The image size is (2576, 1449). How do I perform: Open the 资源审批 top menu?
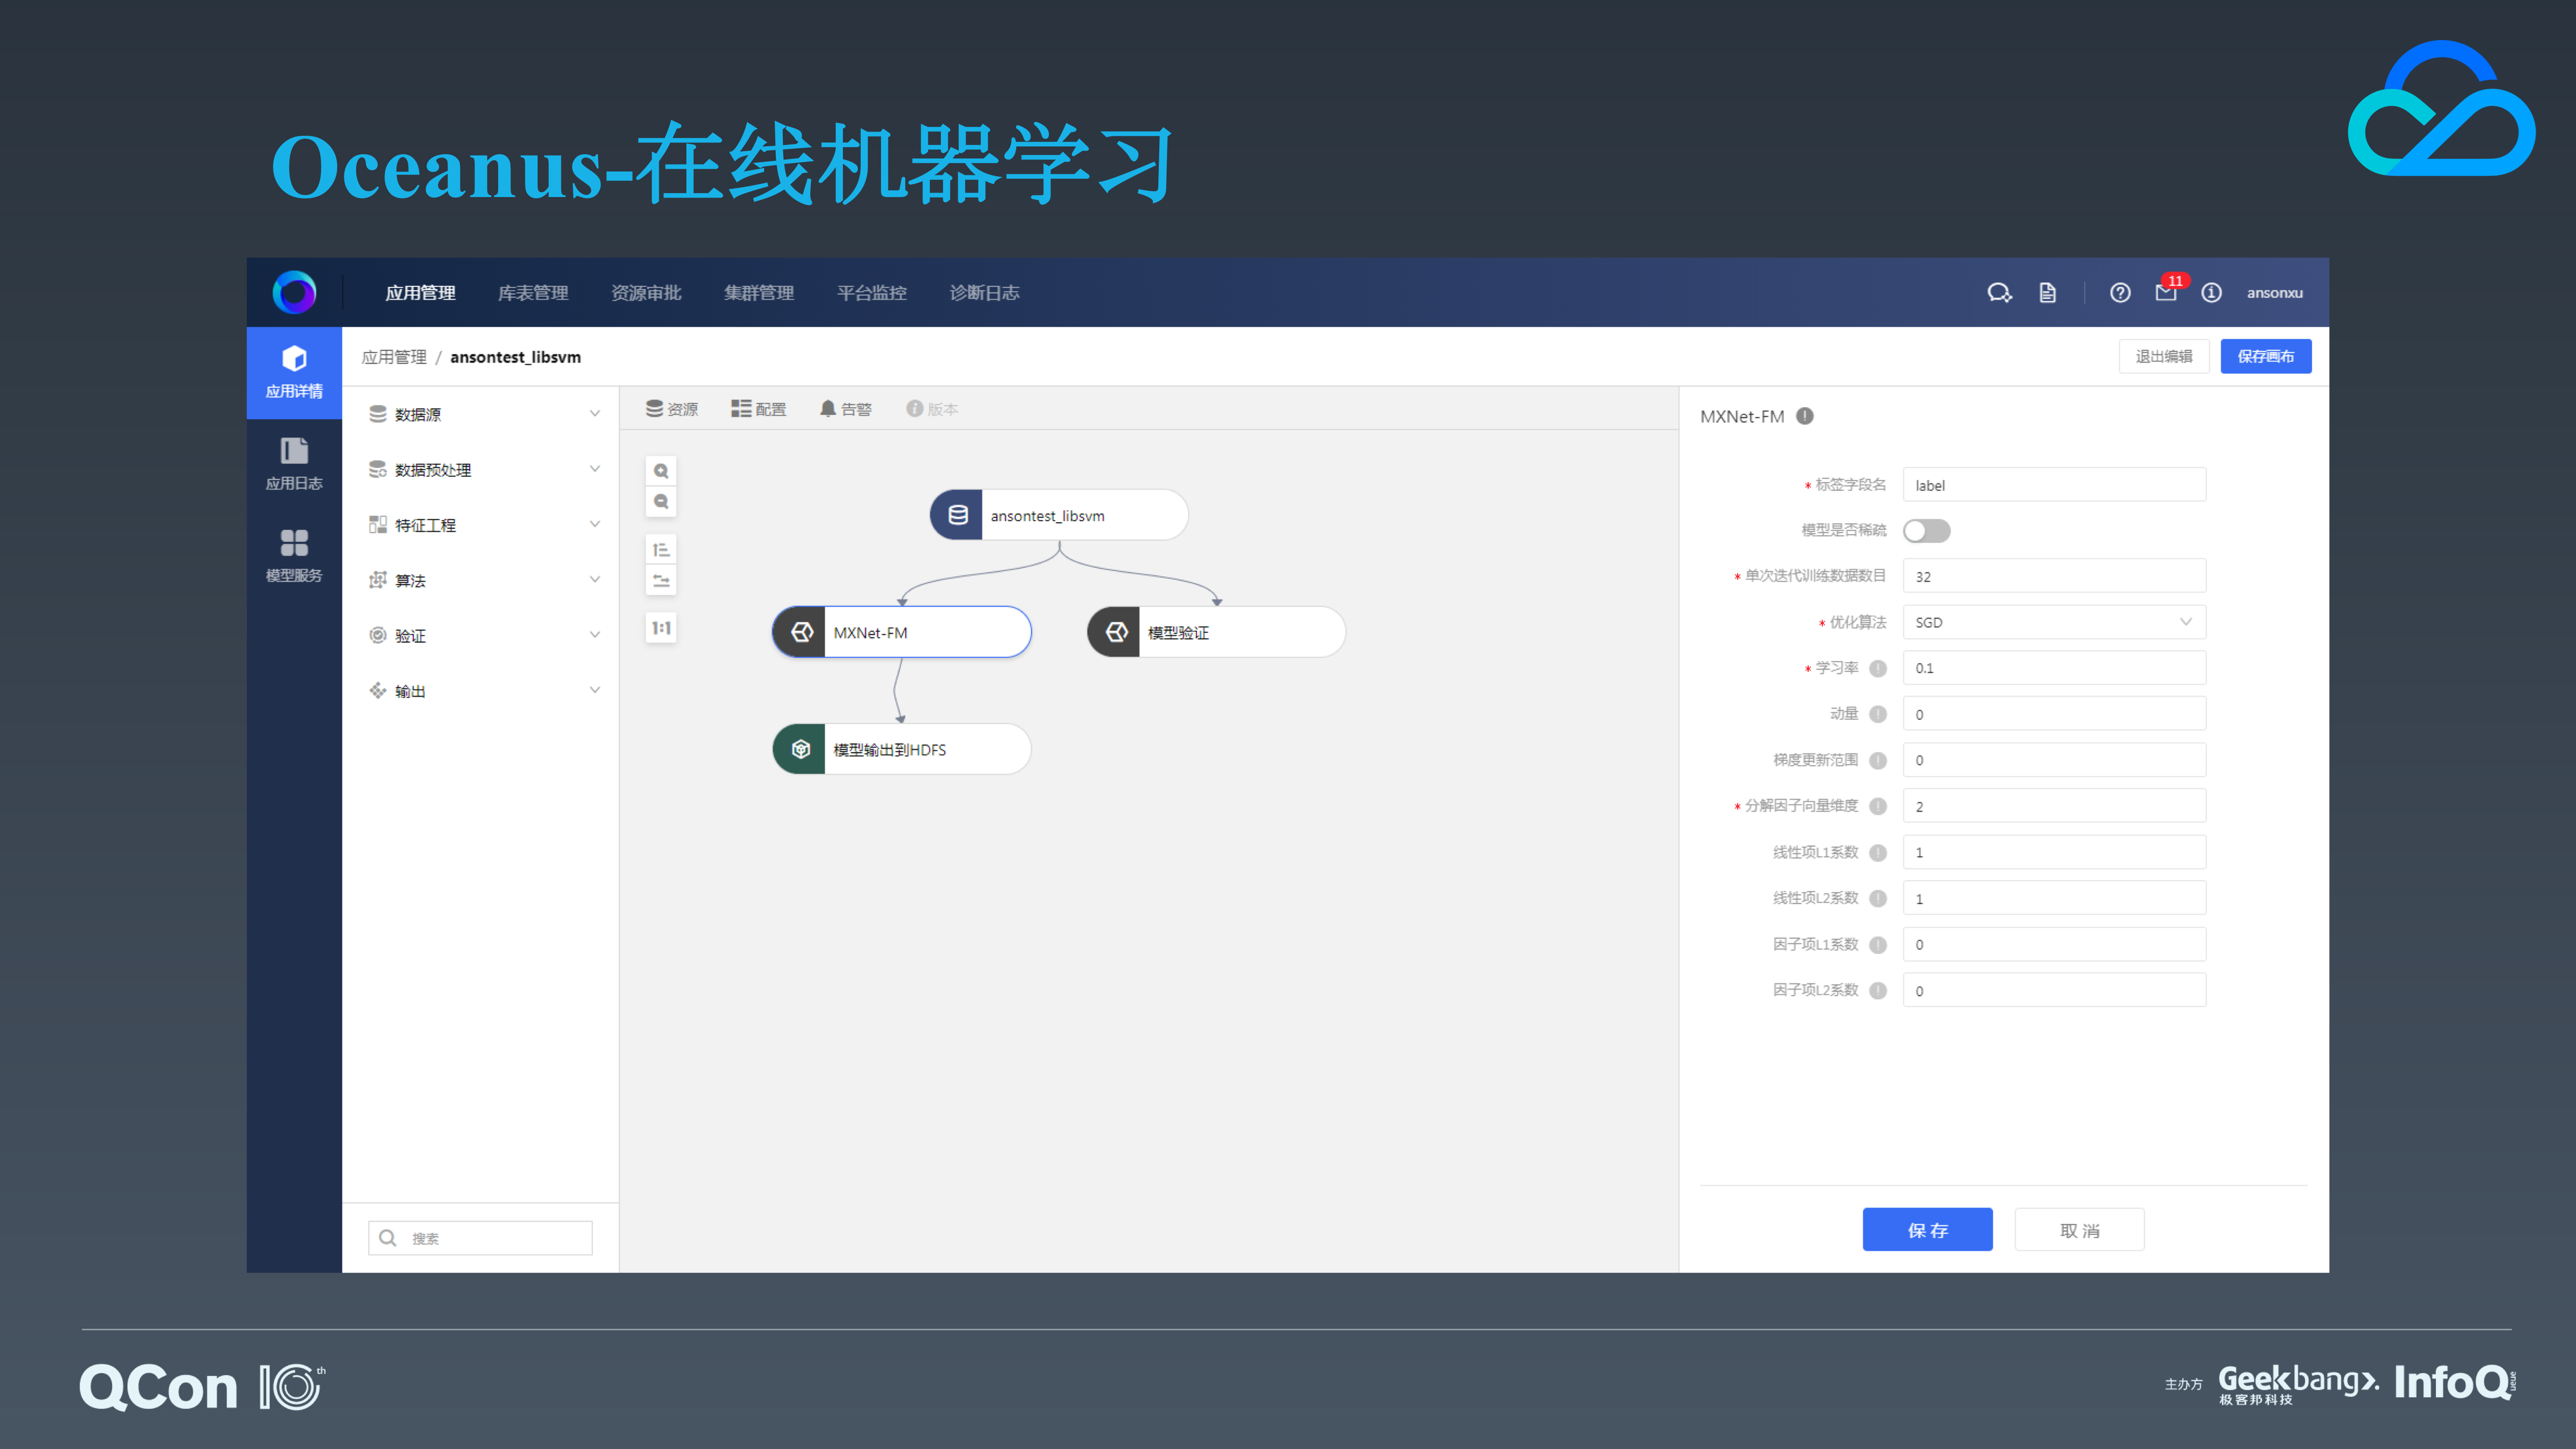point(646,293)
